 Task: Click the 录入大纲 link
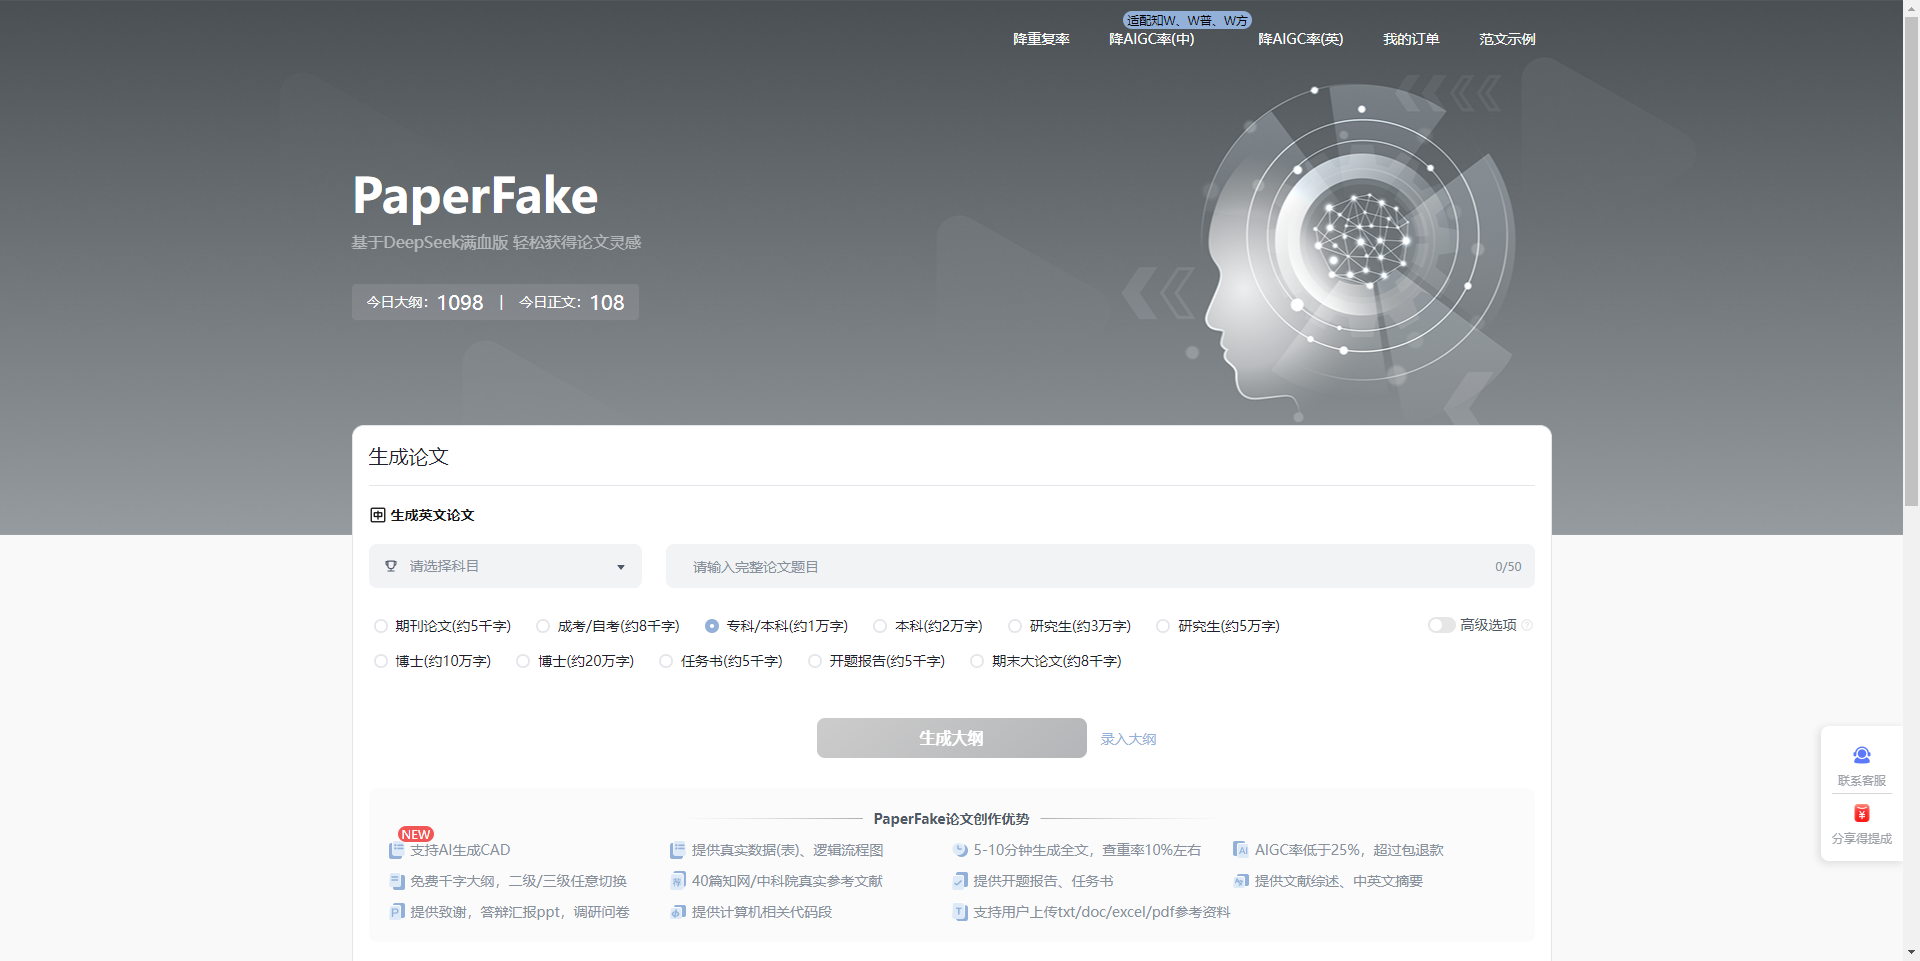tap(1128, 739)
